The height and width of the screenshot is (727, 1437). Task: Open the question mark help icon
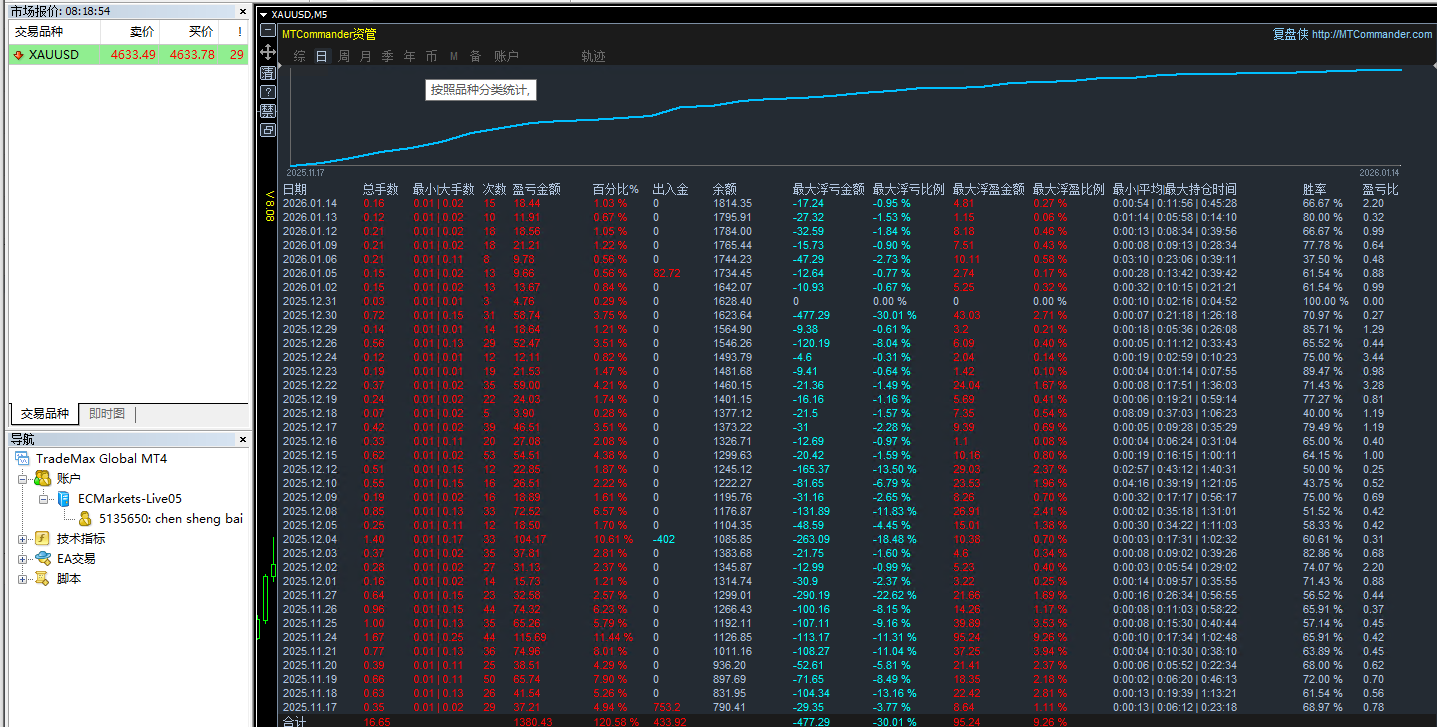pos(266,91)
